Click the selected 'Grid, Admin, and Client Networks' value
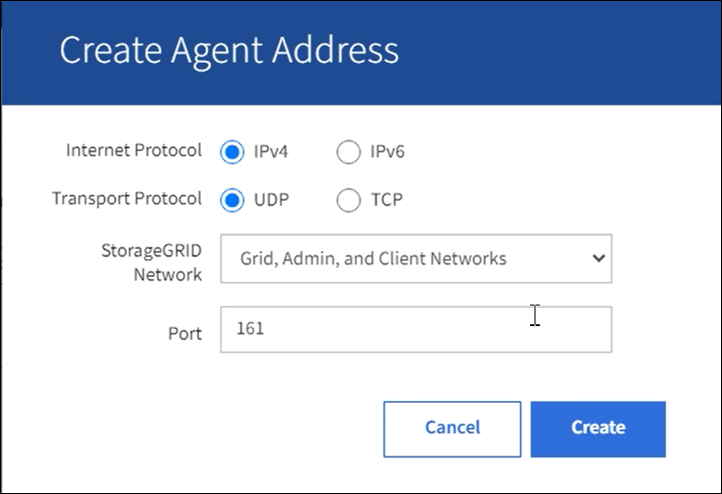Screen dimensions: 722x494 (x=373, y=259)
